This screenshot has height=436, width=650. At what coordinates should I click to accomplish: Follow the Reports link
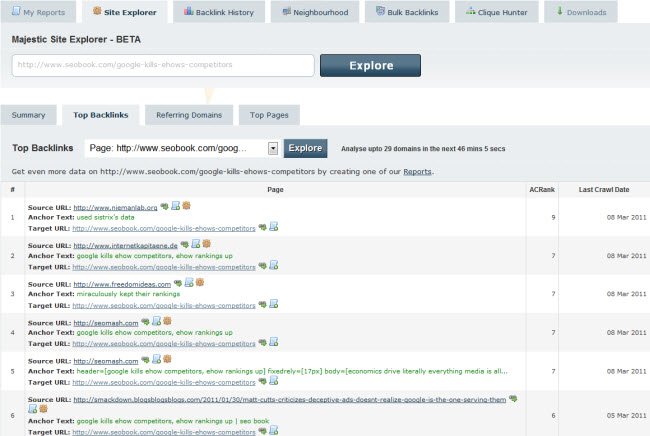point(417,172)
